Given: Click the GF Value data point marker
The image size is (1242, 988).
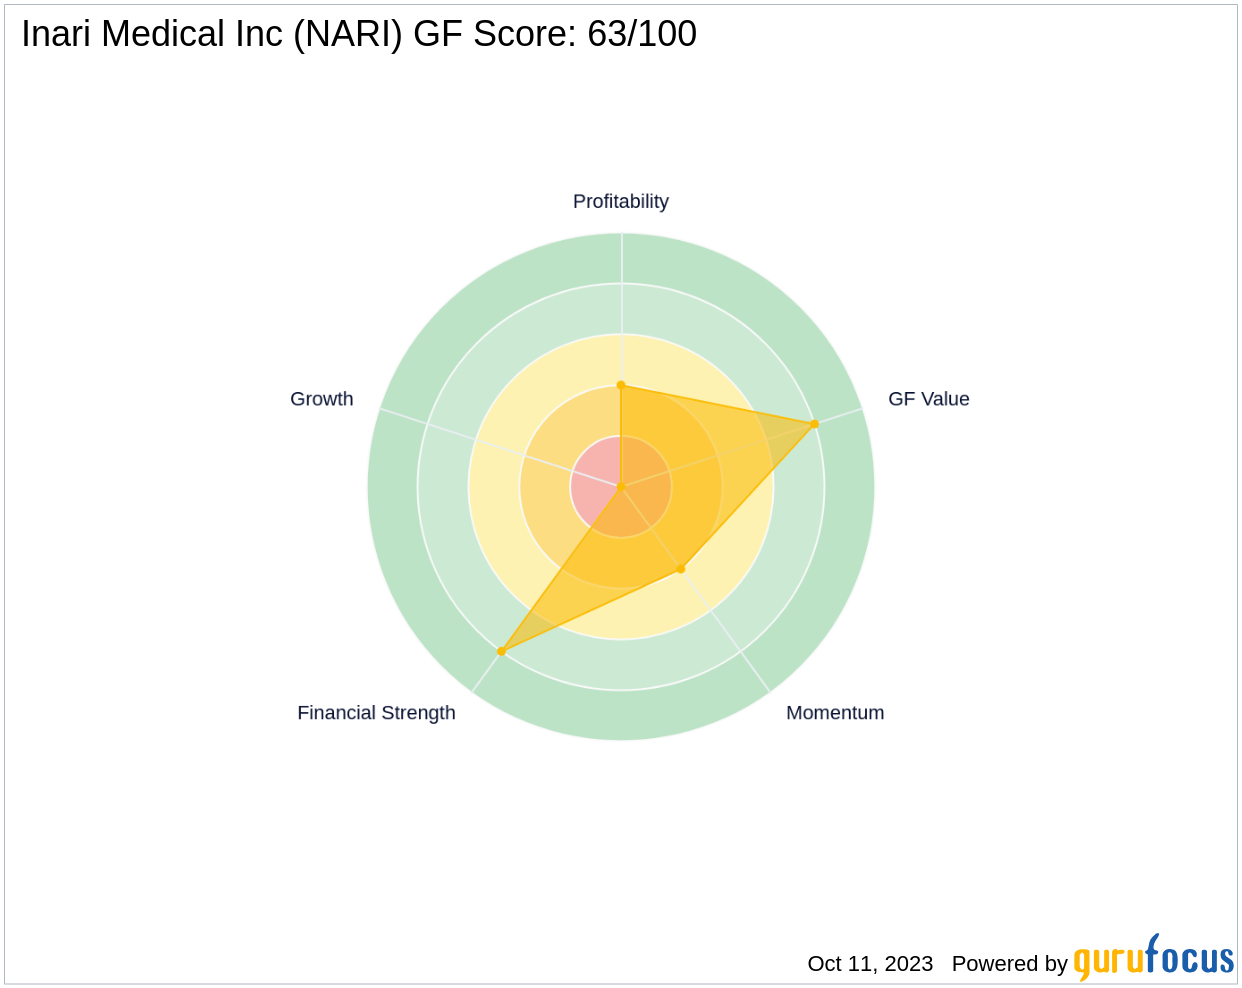Looking at the screenshot, I should 814,424.
